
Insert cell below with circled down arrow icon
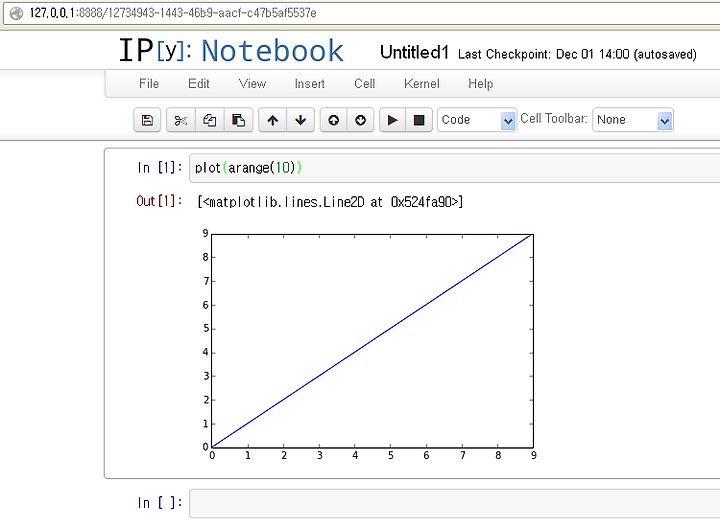pyautogui.click(x=360, y=120)
